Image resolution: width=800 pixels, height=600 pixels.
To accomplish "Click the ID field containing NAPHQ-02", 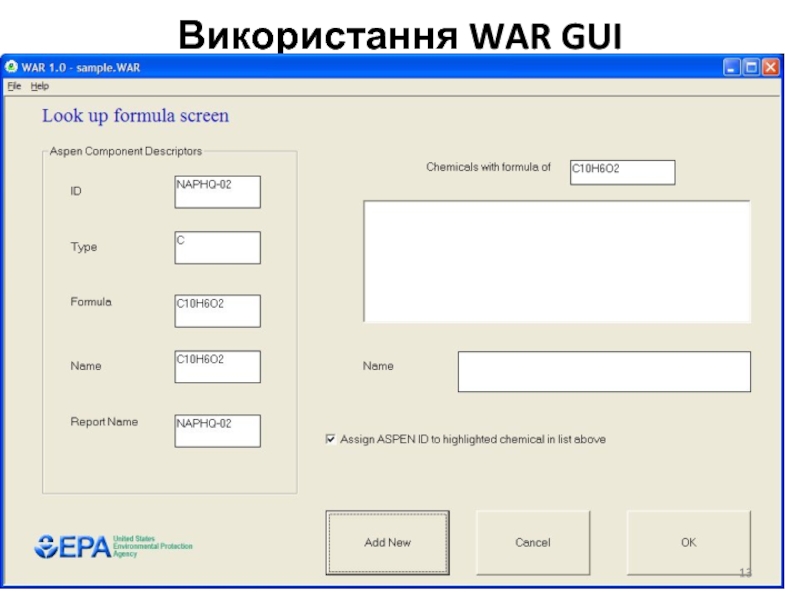I will tap(218, 192).
